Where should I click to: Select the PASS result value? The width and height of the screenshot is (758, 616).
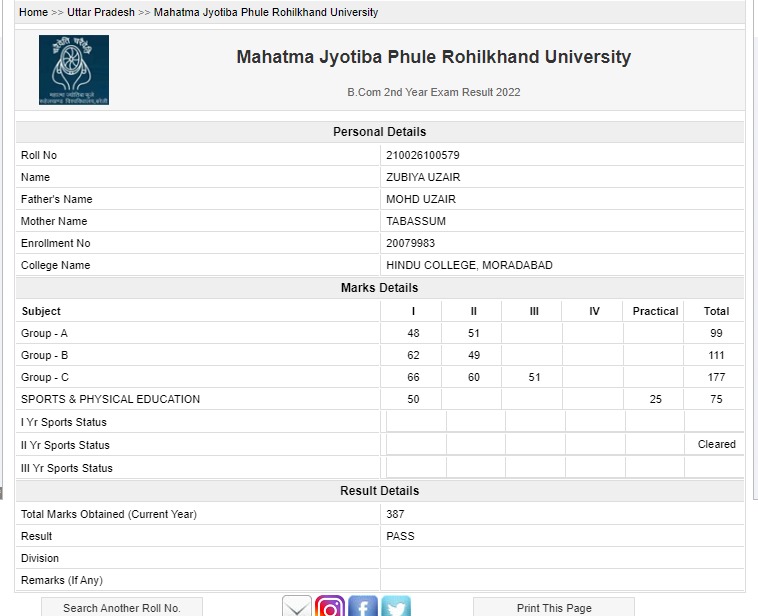(x=400, y=536)
